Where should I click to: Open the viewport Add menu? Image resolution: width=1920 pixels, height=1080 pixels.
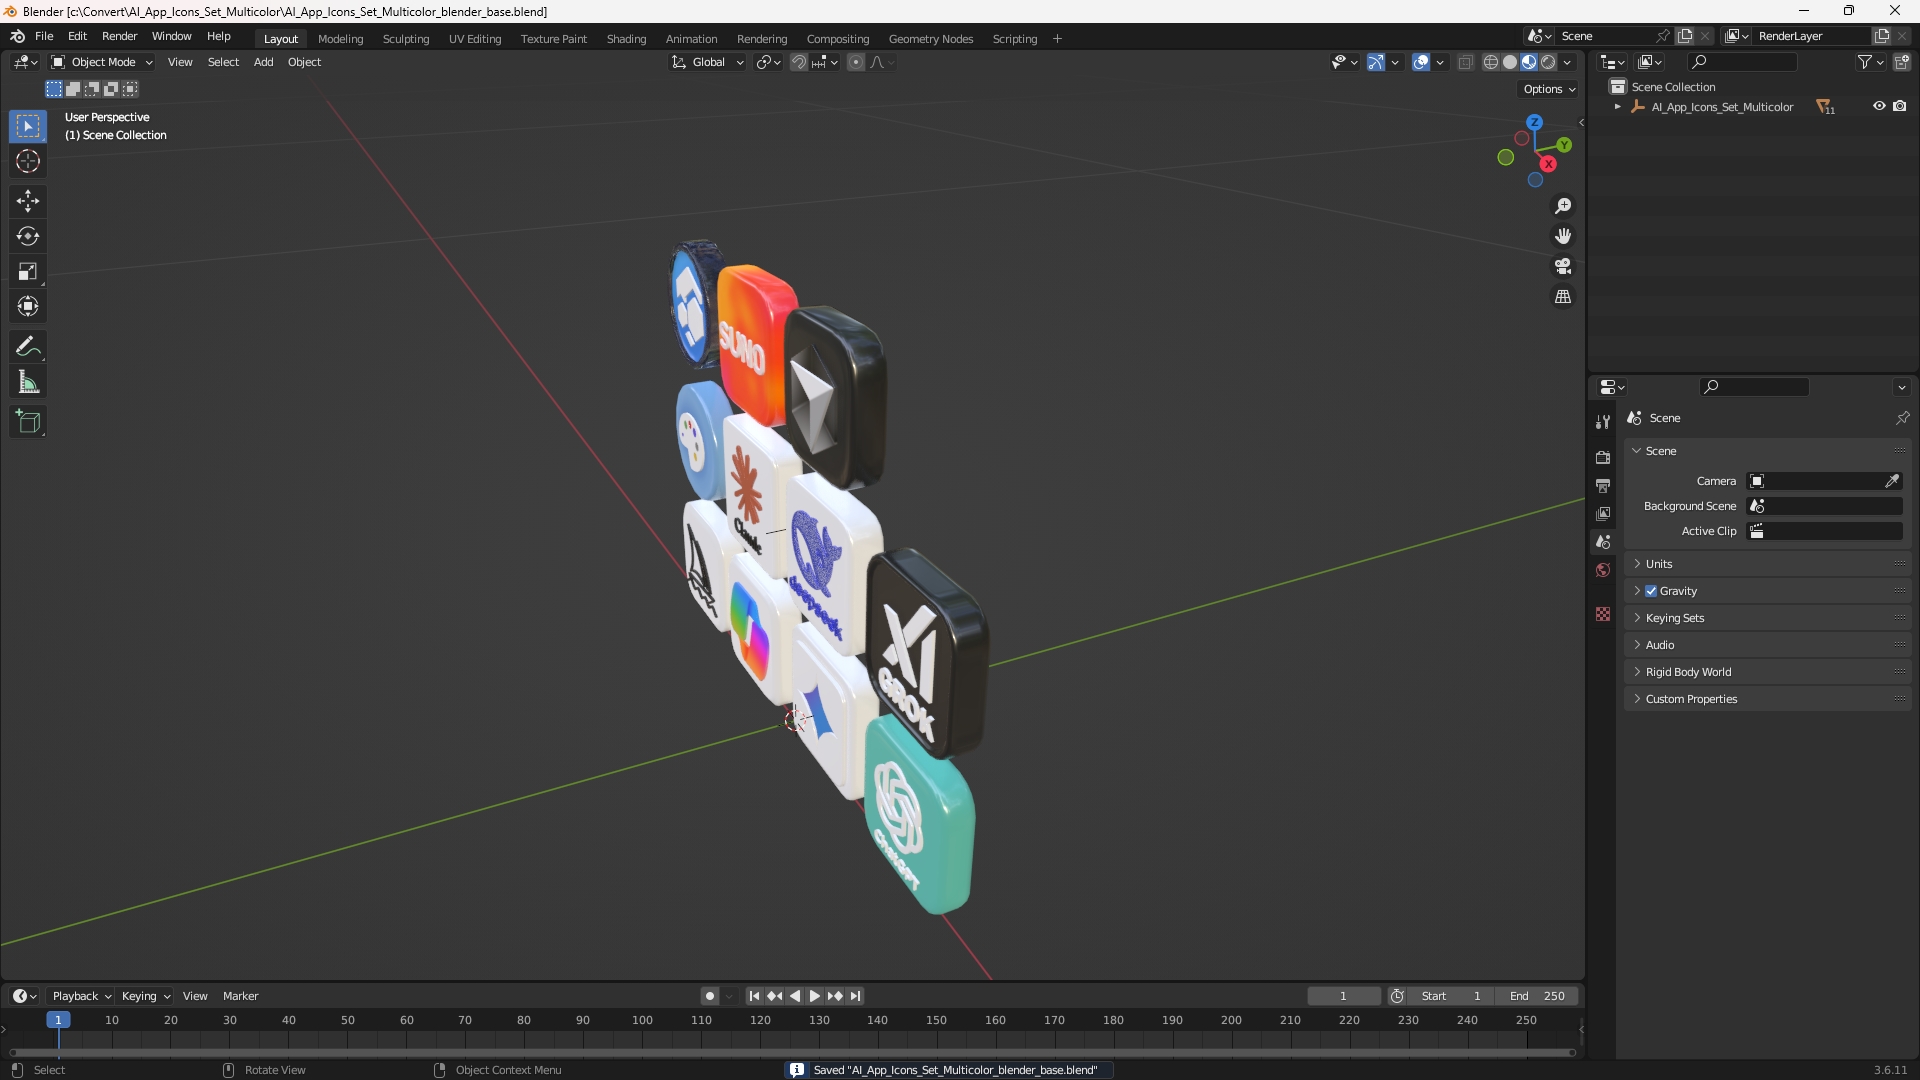click(x=263, y=62)
